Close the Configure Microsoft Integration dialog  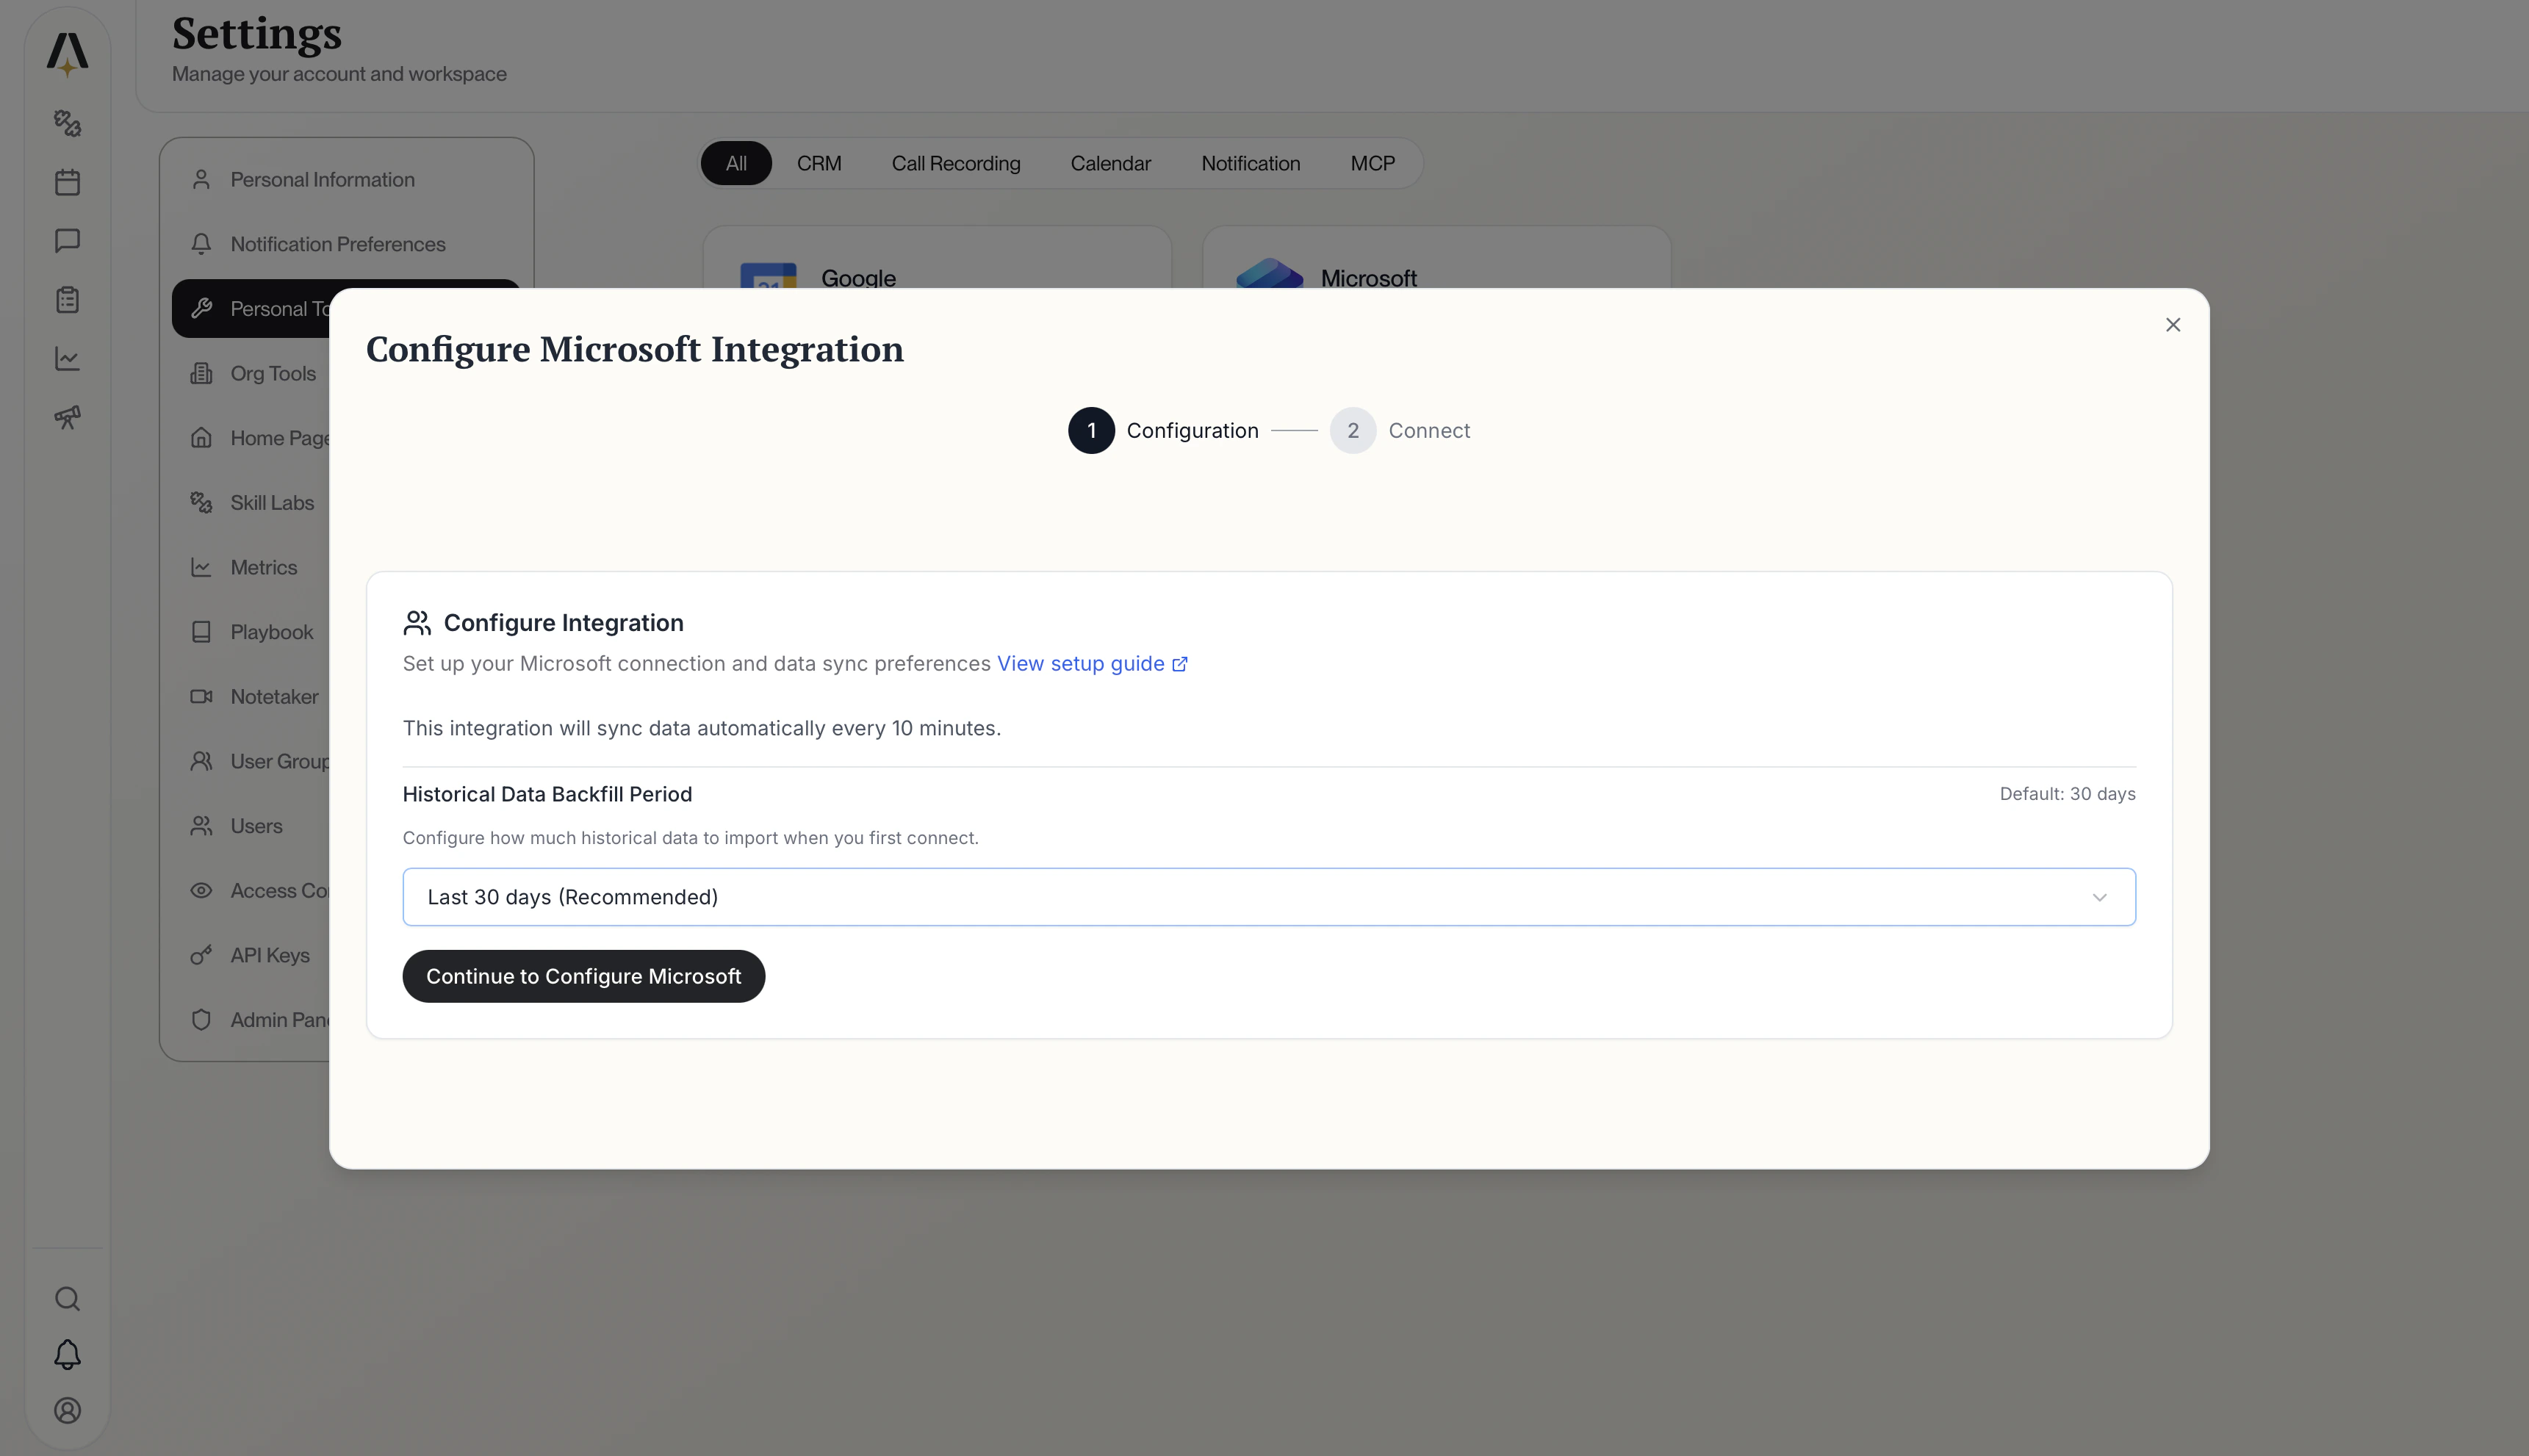(x=2173, y=325)
